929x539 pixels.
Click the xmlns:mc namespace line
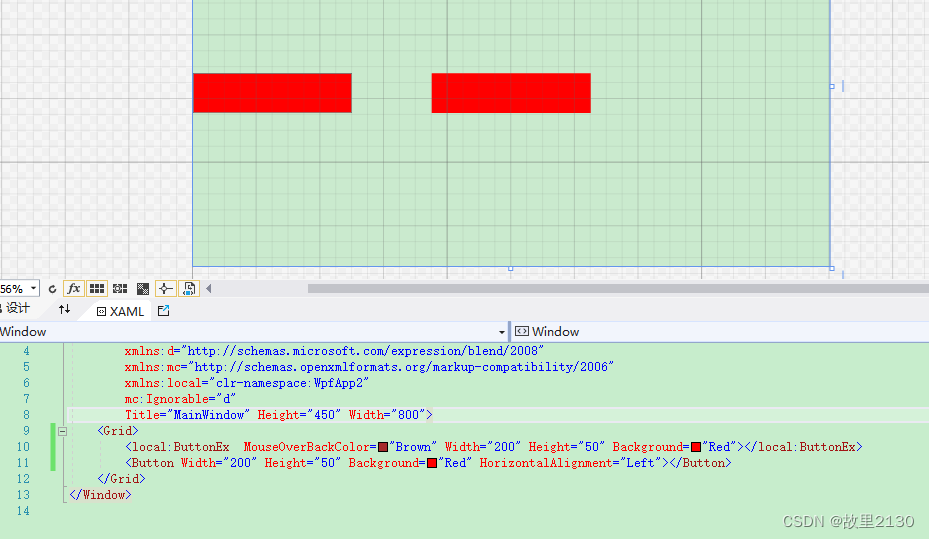(369, 367)
